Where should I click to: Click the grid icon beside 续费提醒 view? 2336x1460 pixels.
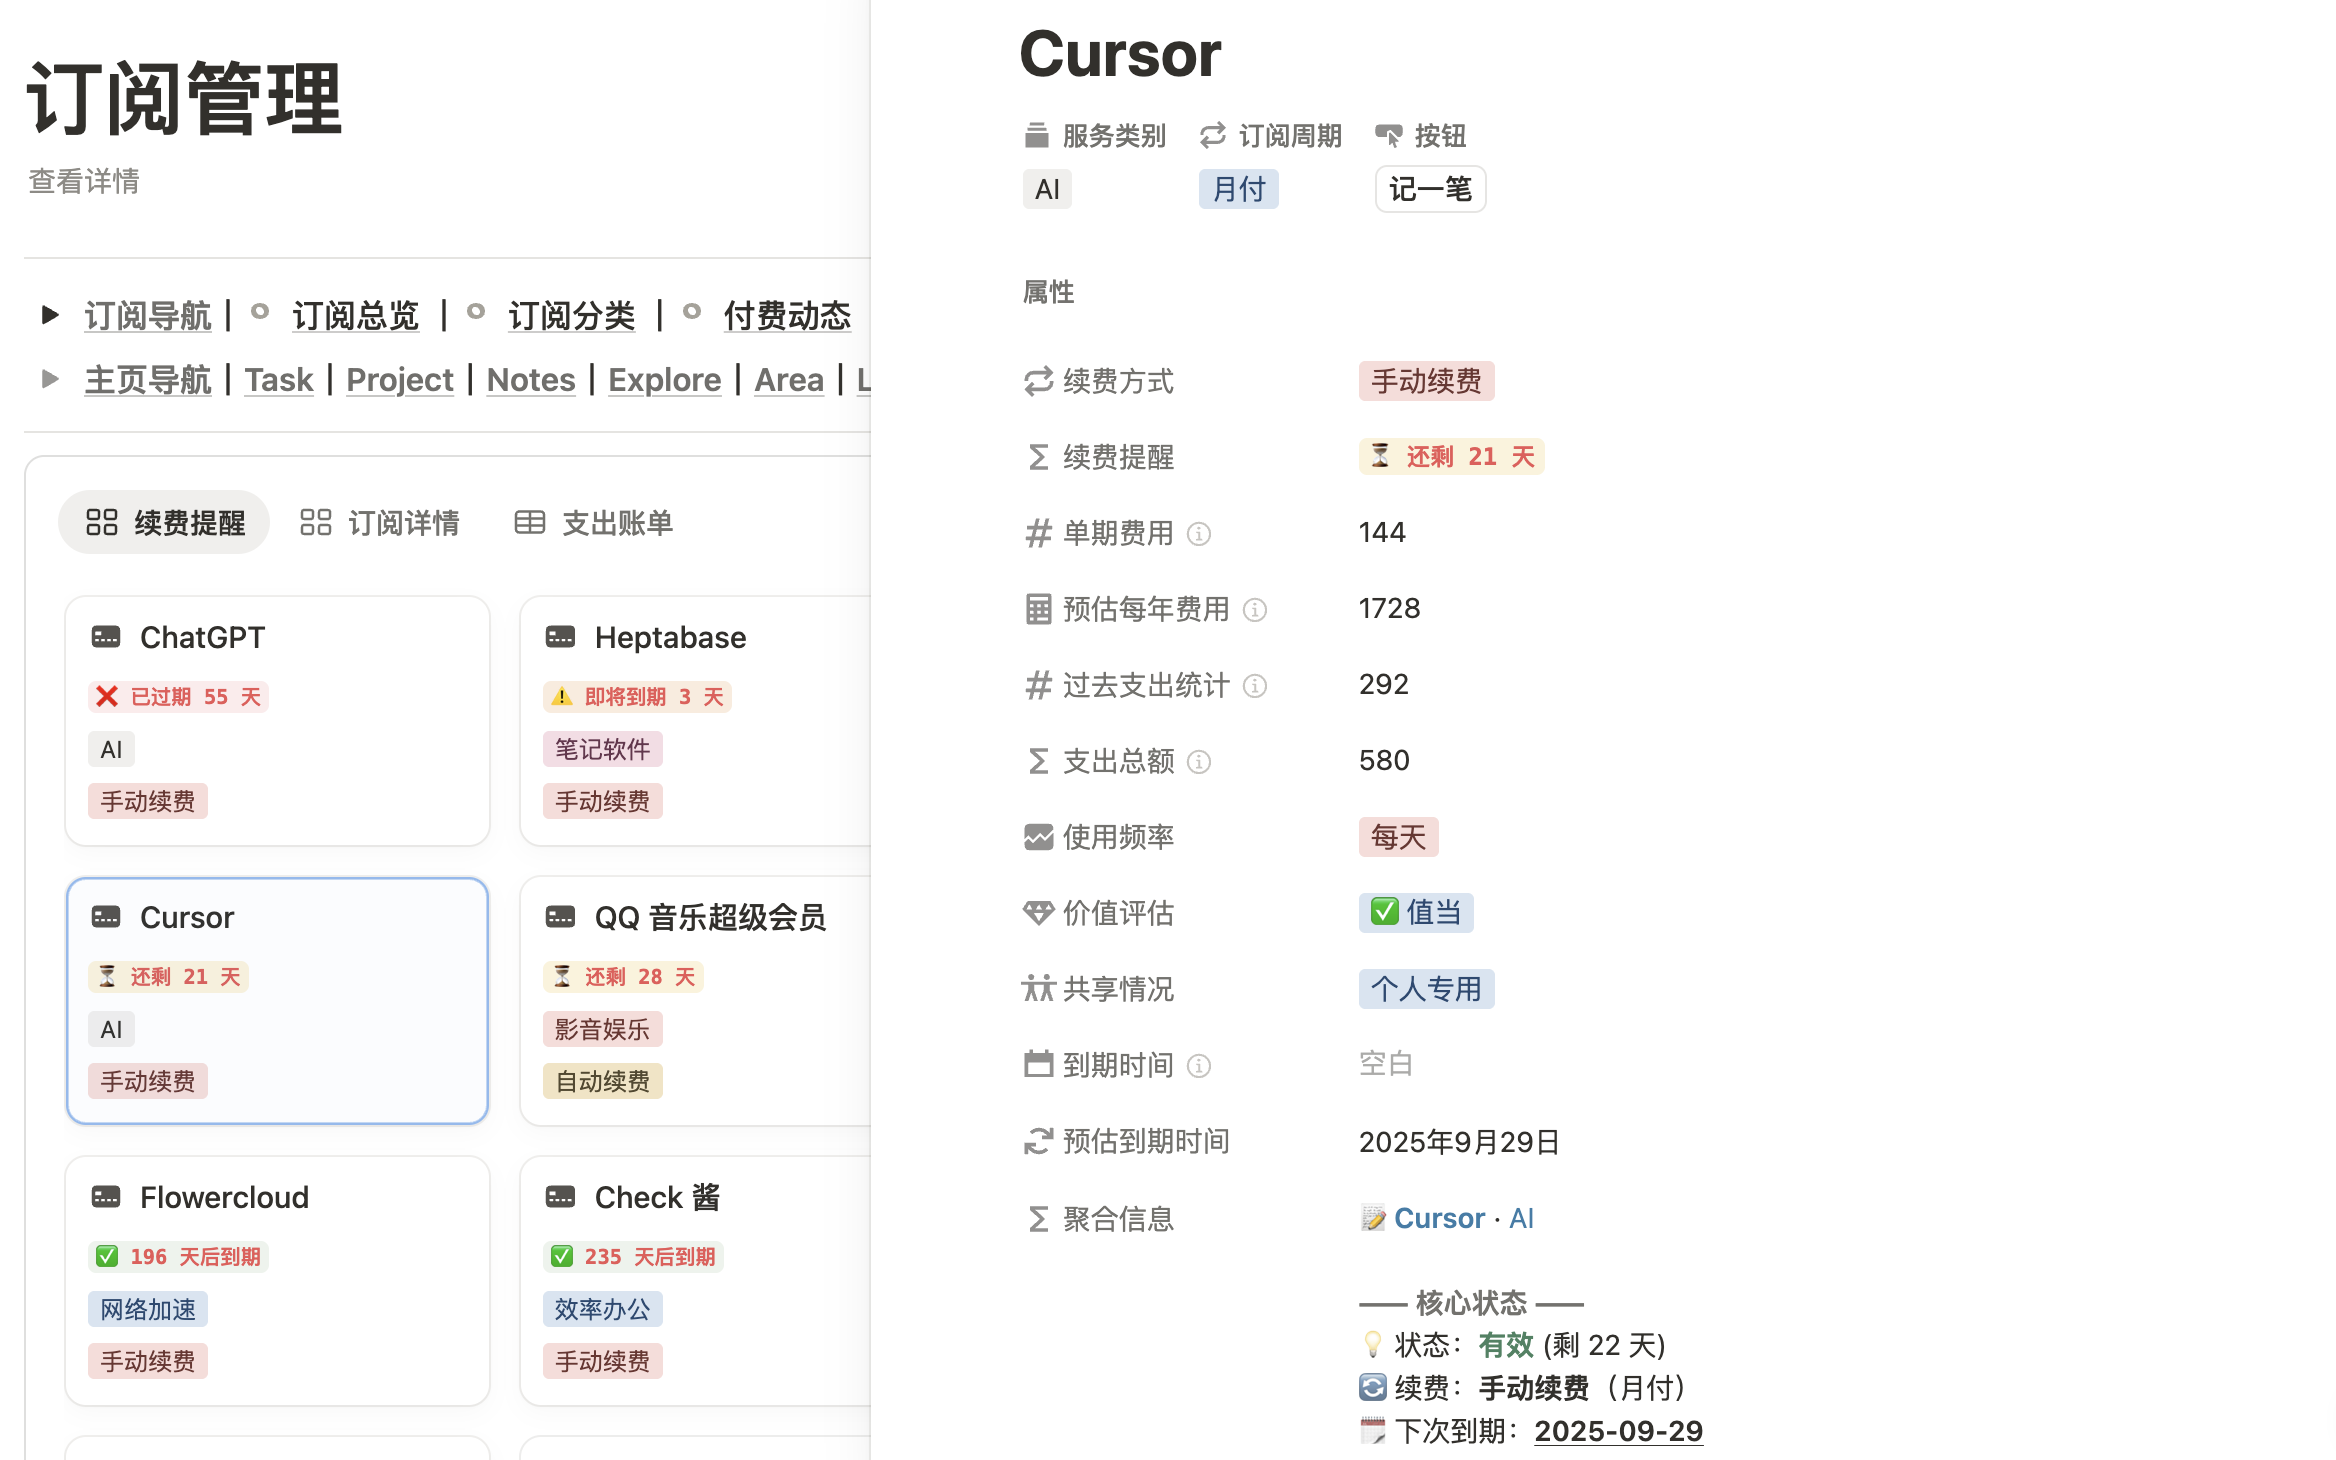point(101,521)
